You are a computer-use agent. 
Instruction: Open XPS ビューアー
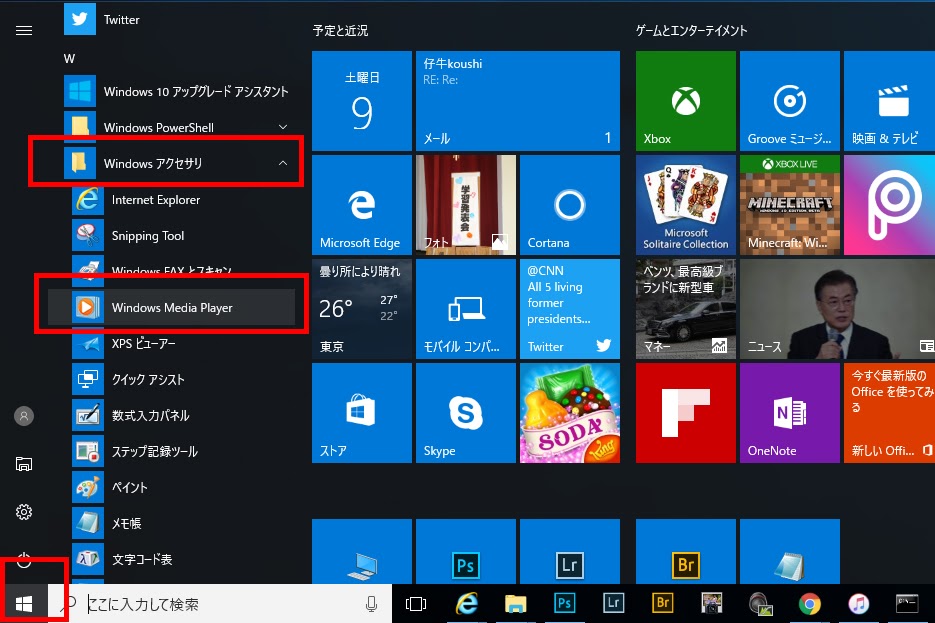183,343
